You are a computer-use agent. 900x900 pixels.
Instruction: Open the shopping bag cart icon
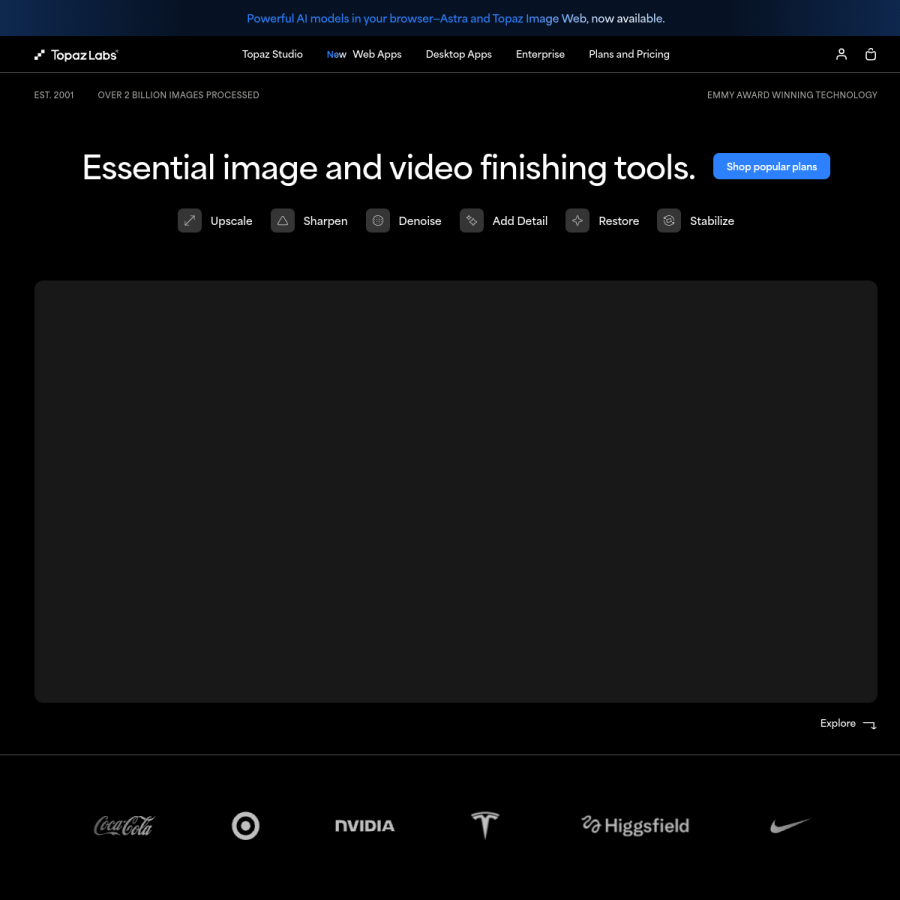coord(870,54)
